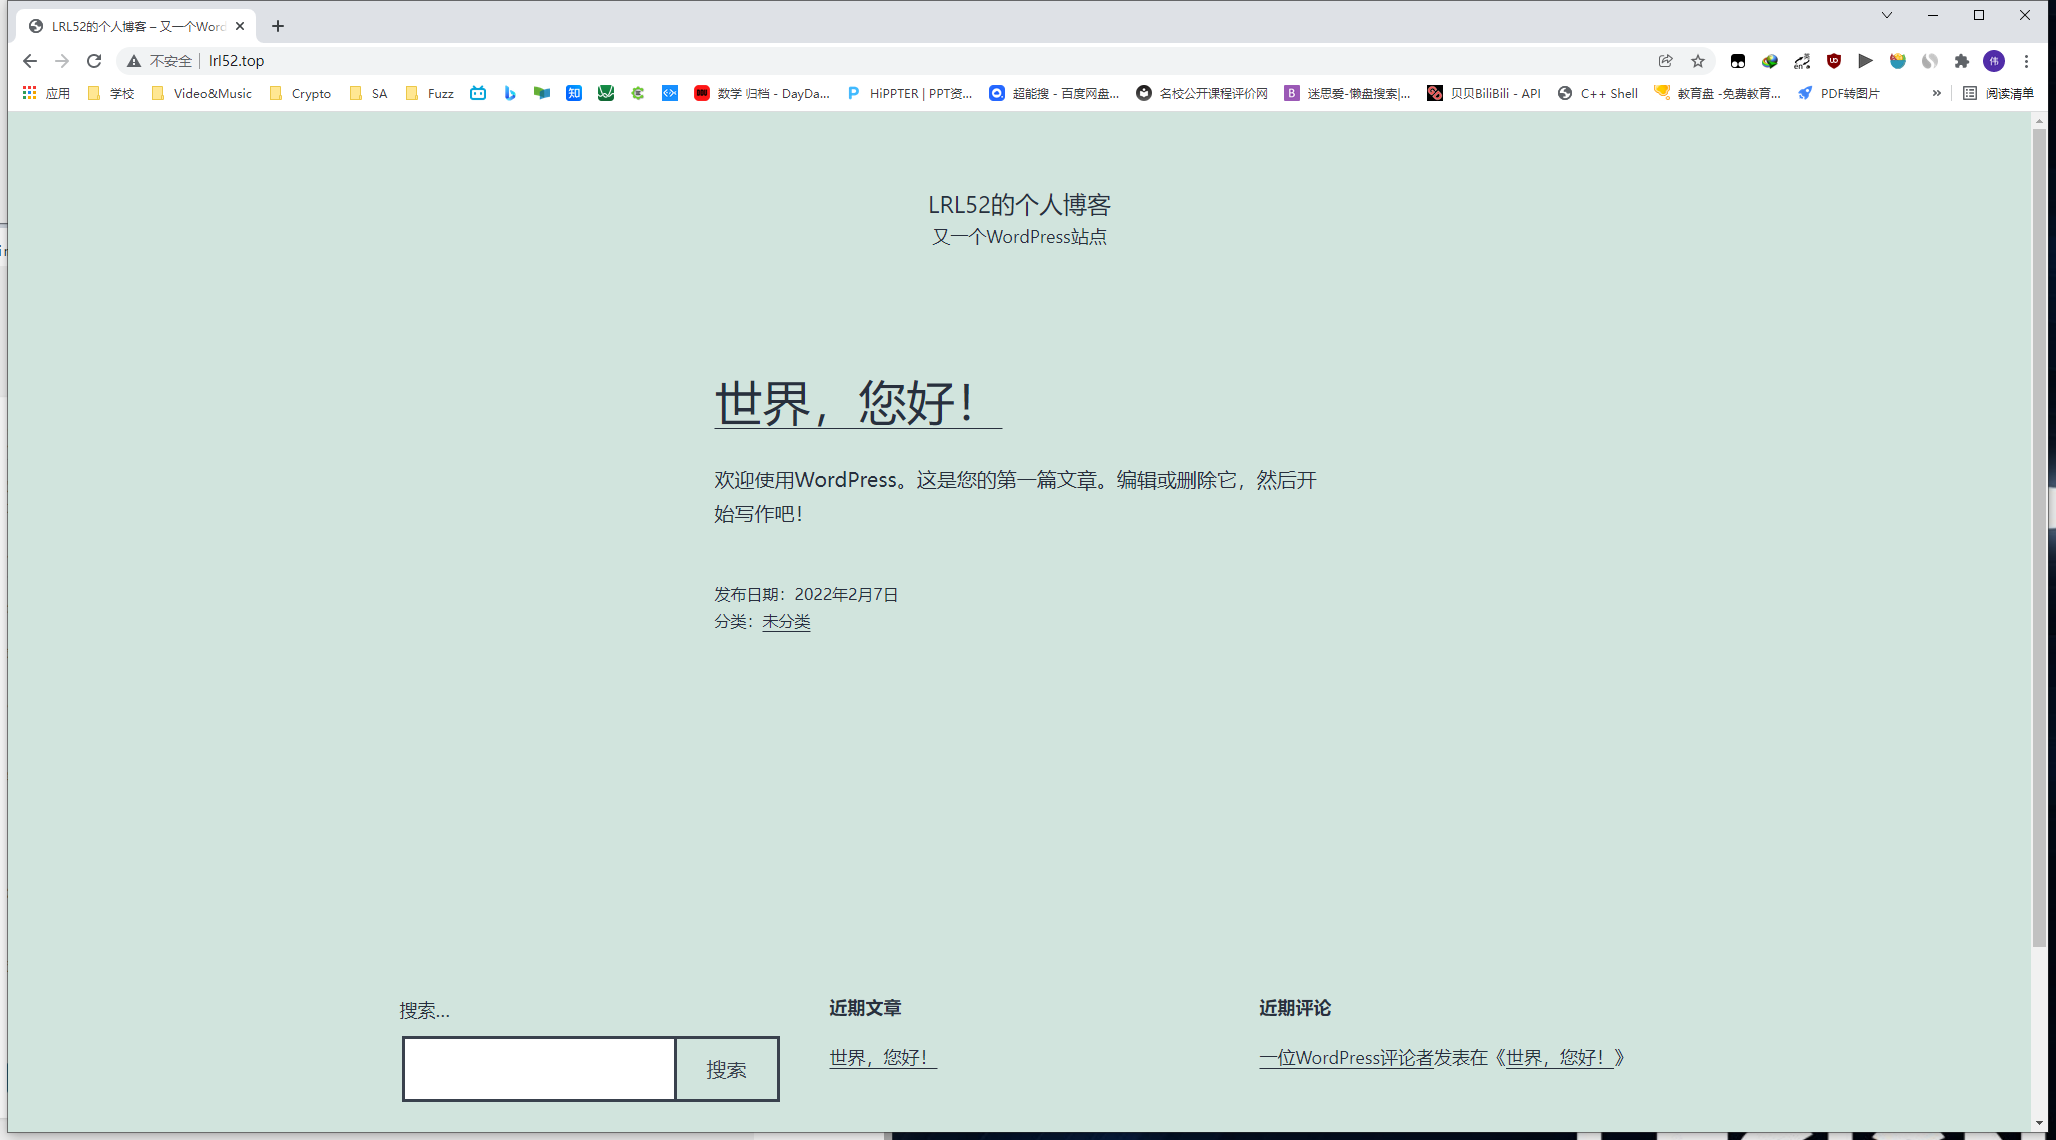This screenshot has height=1140, width=2056.
Task: Open the SA bookmark folder
Action: [x=368, y=93]
